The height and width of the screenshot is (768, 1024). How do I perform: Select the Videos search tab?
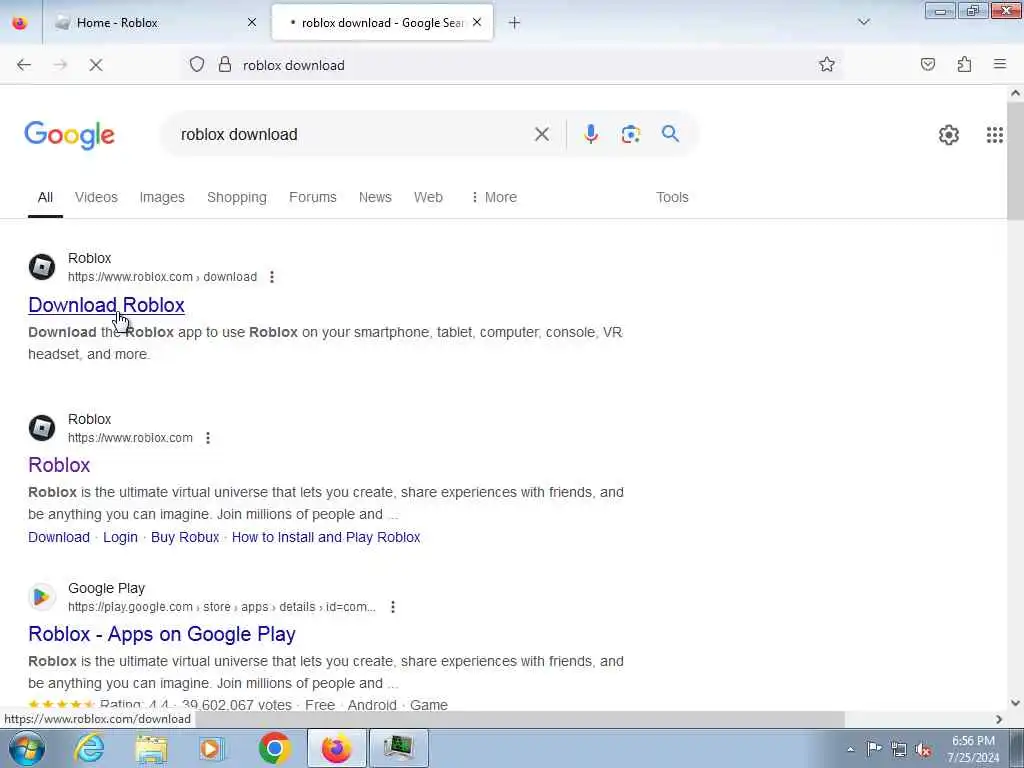[x=96, y=197]
